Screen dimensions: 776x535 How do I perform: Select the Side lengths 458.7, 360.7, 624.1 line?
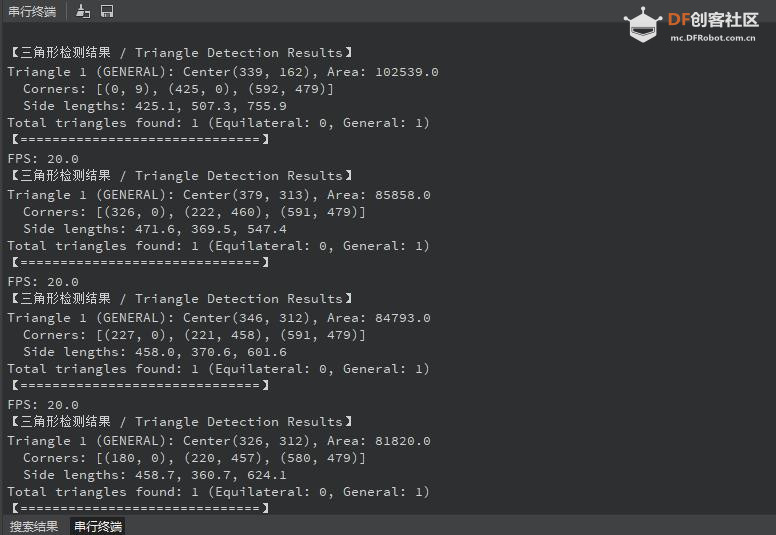click(155, 475)
